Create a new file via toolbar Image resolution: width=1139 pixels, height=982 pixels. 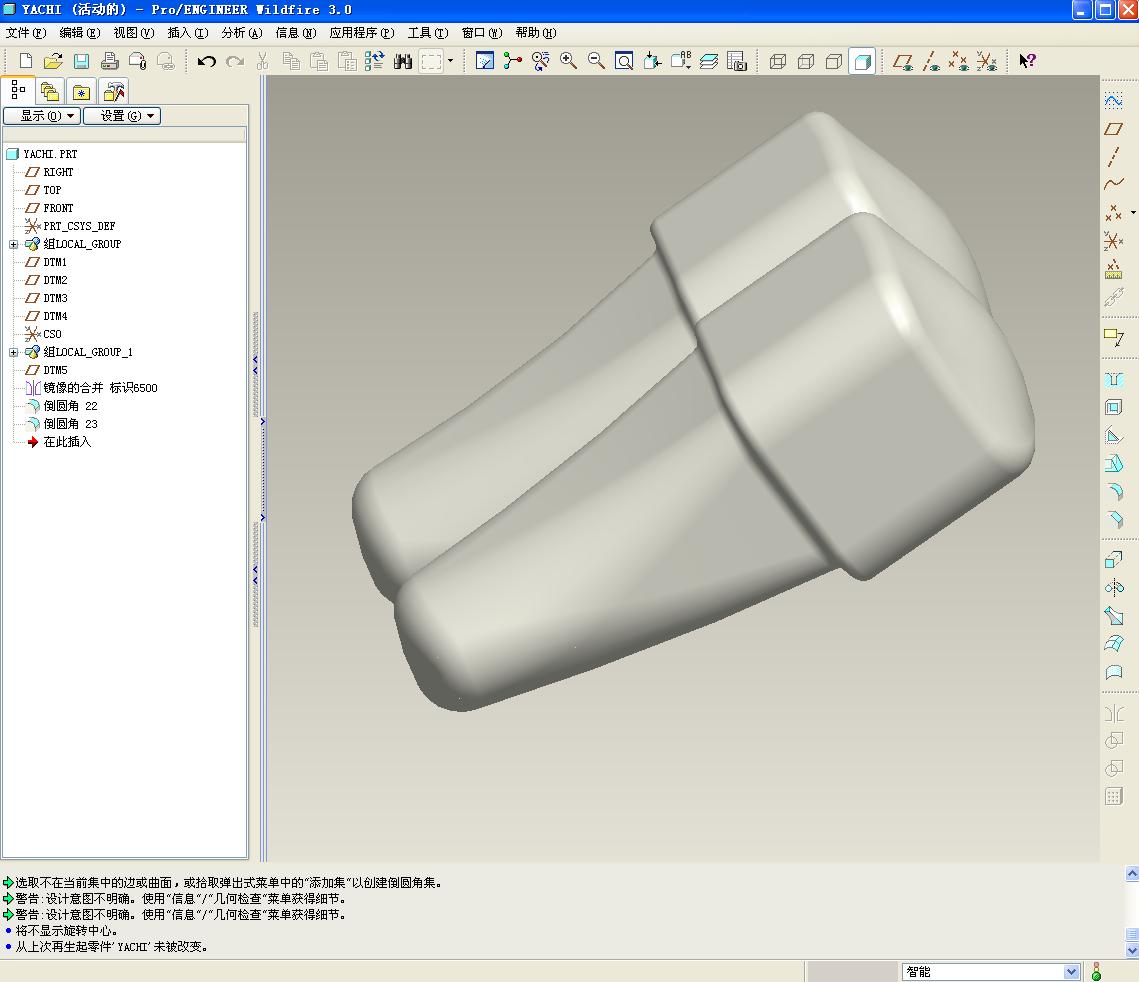pyautogui.click(x=25, y=61)
